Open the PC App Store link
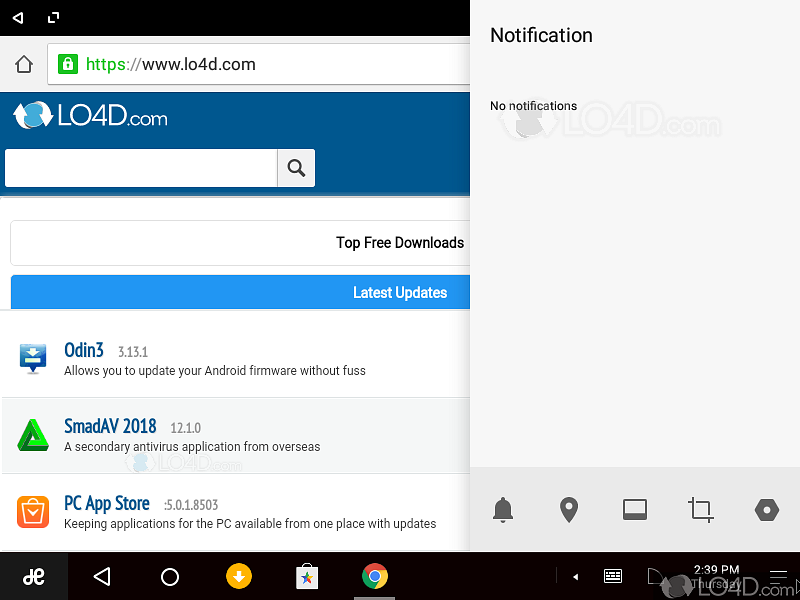This screenshot has width=800, height=600. click(x=107, y=504)
